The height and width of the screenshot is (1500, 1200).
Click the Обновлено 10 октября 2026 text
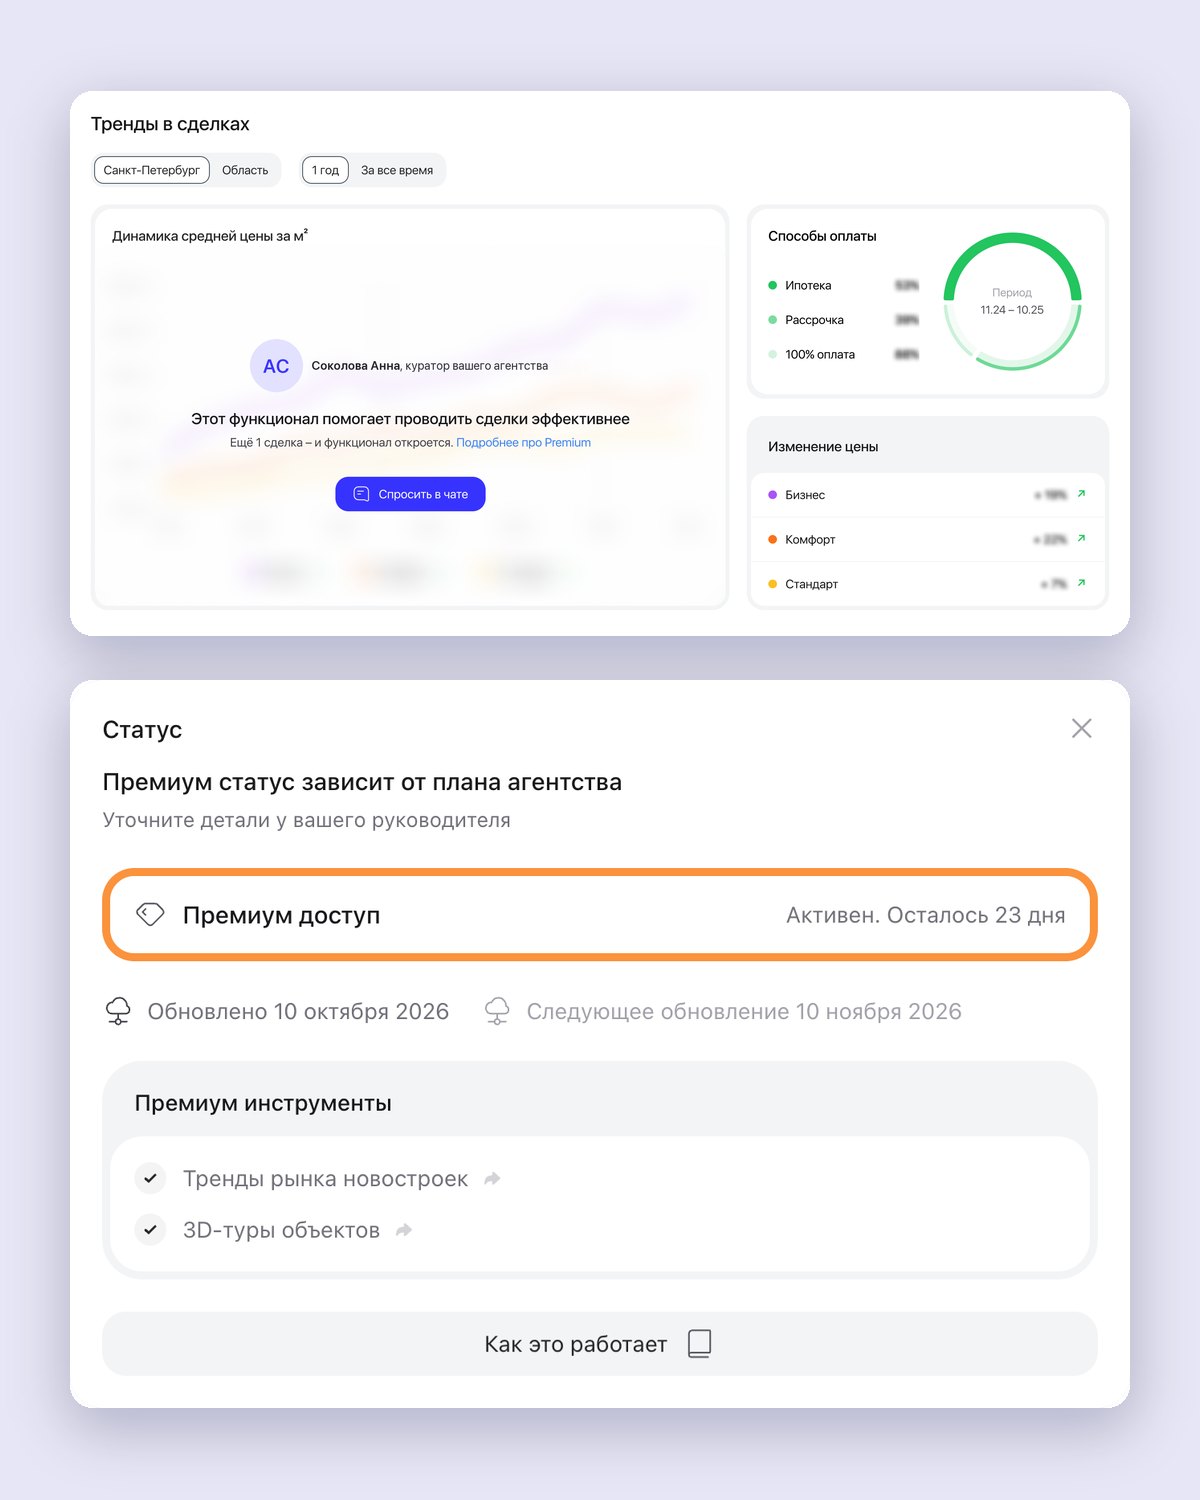[x=298, y=1011]
